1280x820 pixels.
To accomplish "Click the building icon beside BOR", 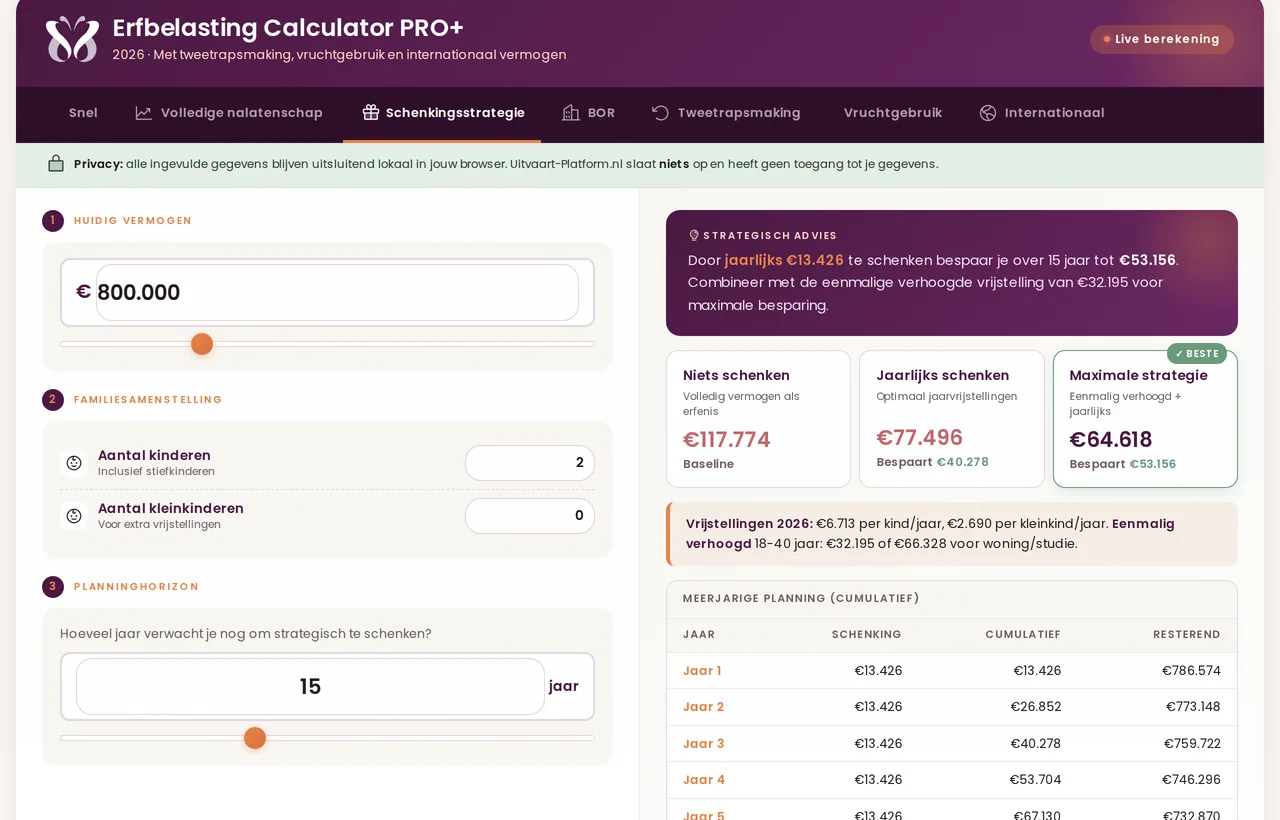I will [x=571, y=113].
